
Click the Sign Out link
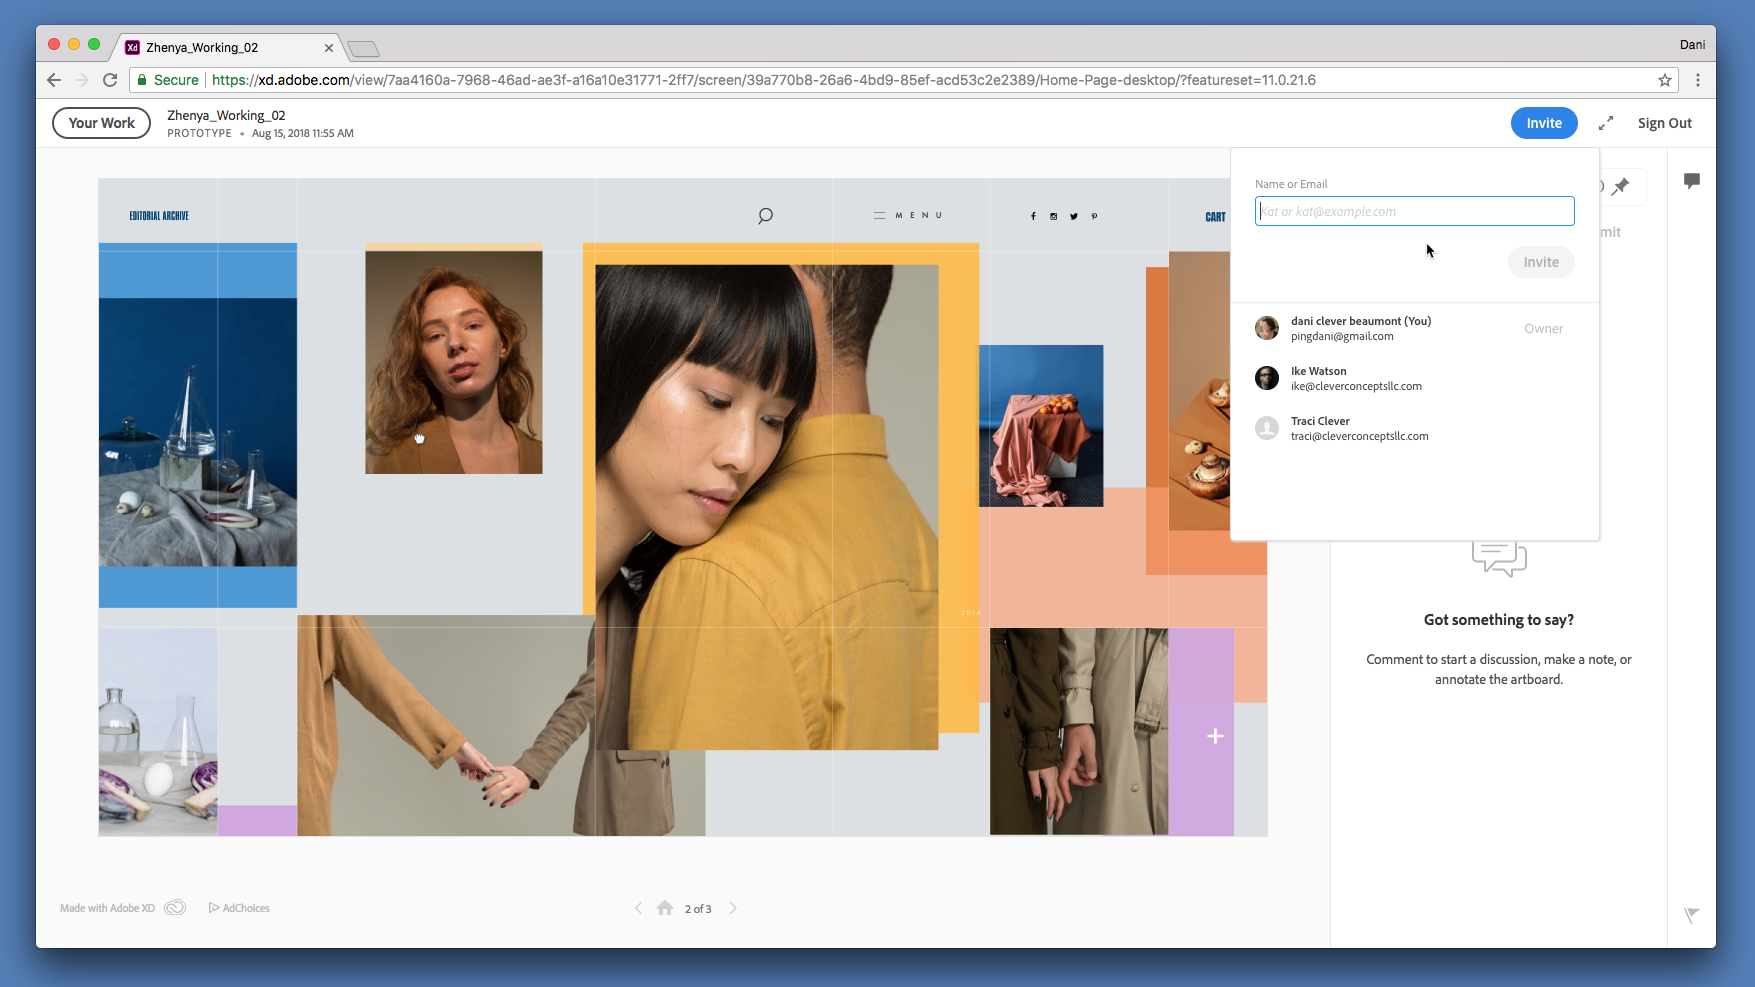coord(1664,123)
